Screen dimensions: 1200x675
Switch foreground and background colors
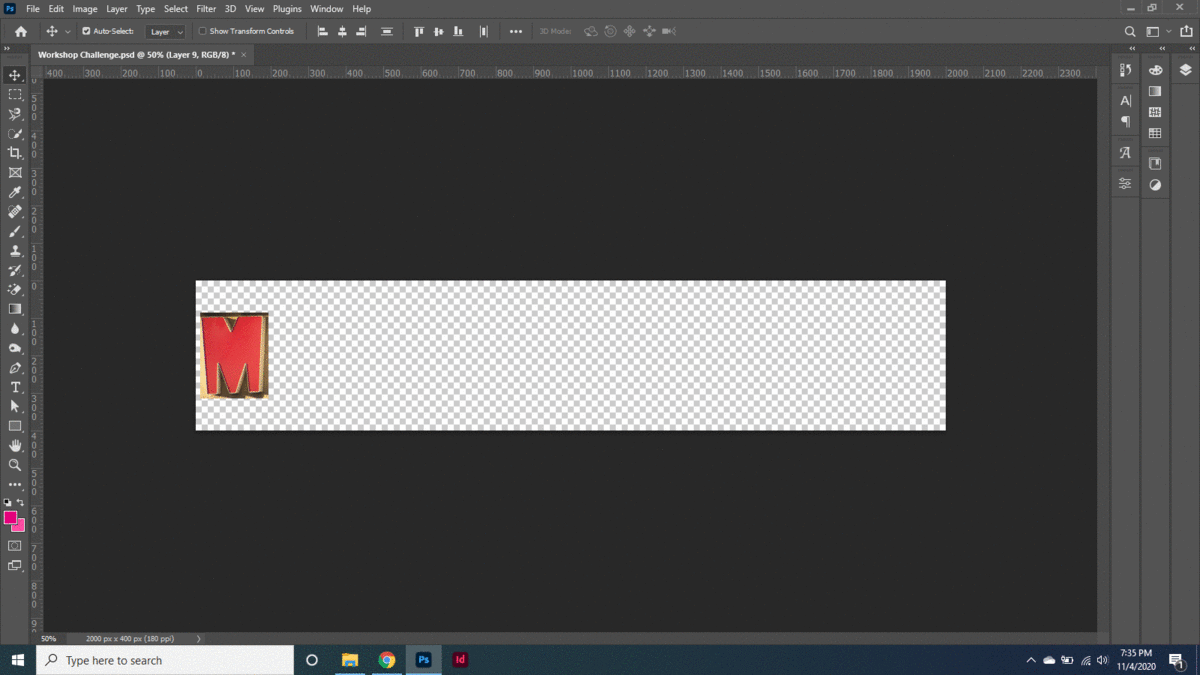20,503
